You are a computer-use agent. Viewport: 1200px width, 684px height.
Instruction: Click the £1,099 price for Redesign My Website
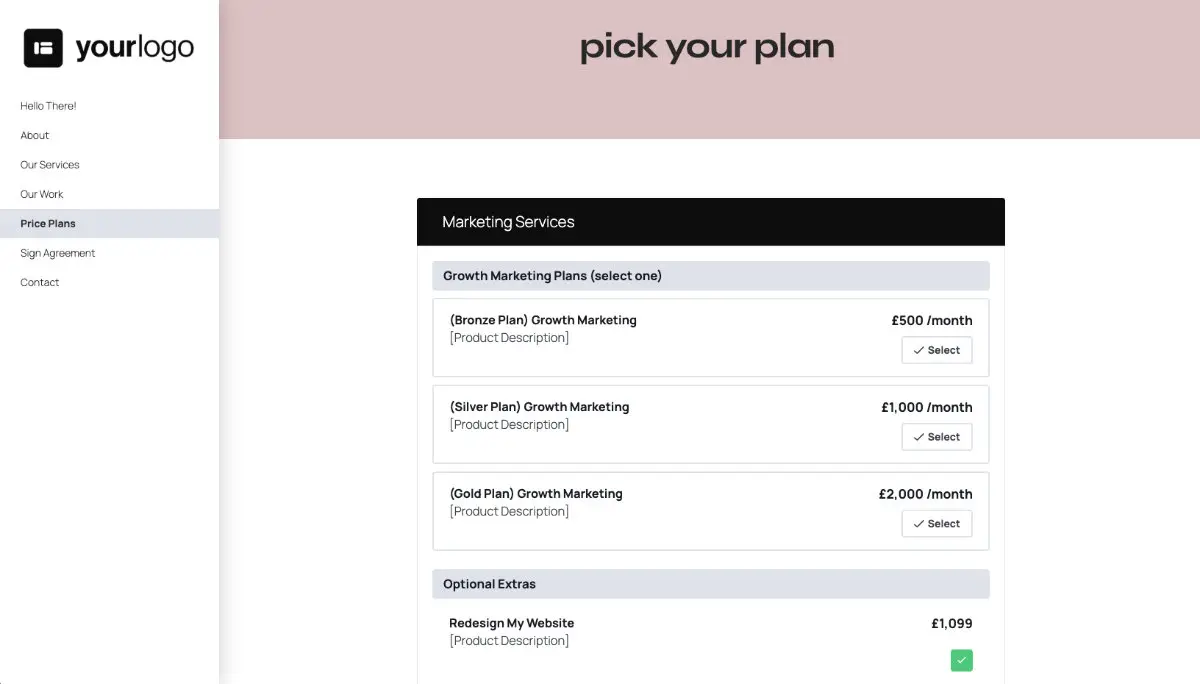click(x=951, y=622)
